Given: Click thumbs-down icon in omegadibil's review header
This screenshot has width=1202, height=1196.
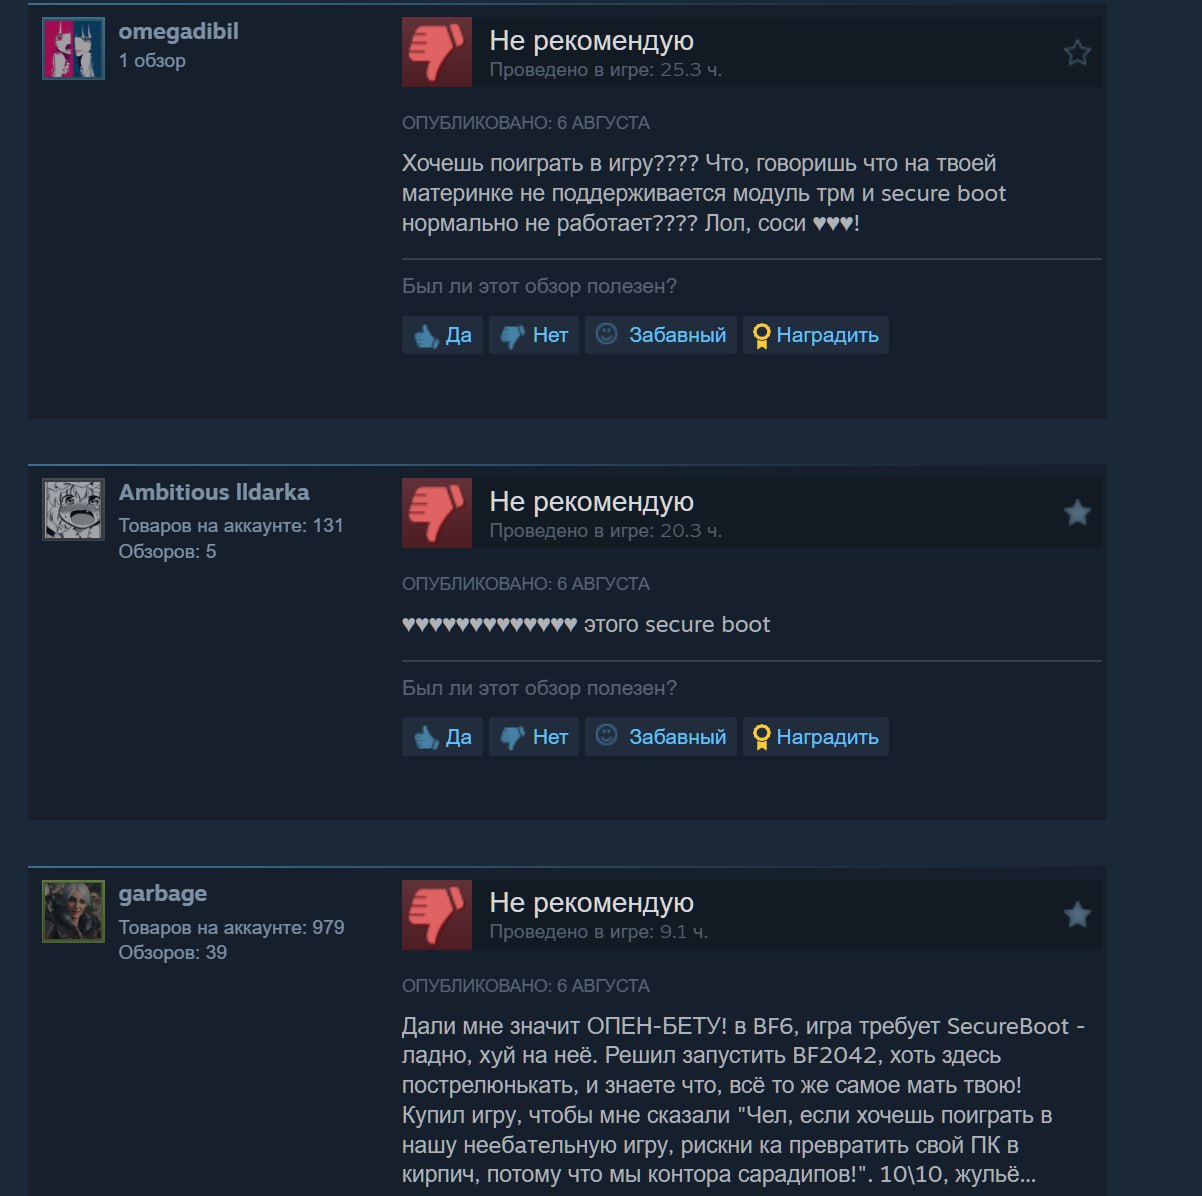Looking at the screenshot, I should pyautogui.click(x=437, y=52).
